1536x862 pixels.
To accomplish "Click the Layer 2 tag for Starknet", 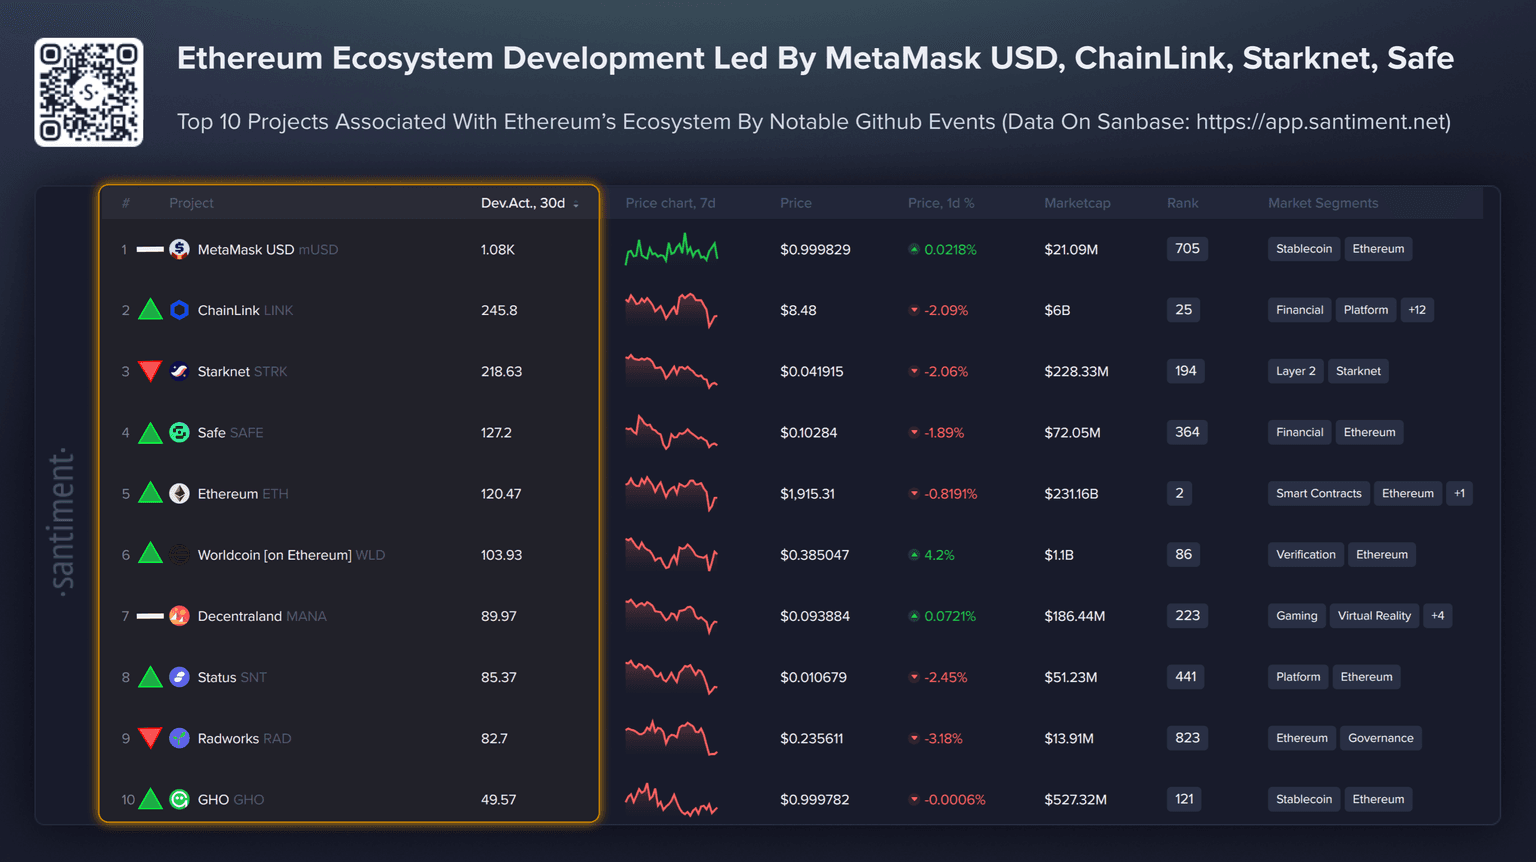I will 1295,371.
